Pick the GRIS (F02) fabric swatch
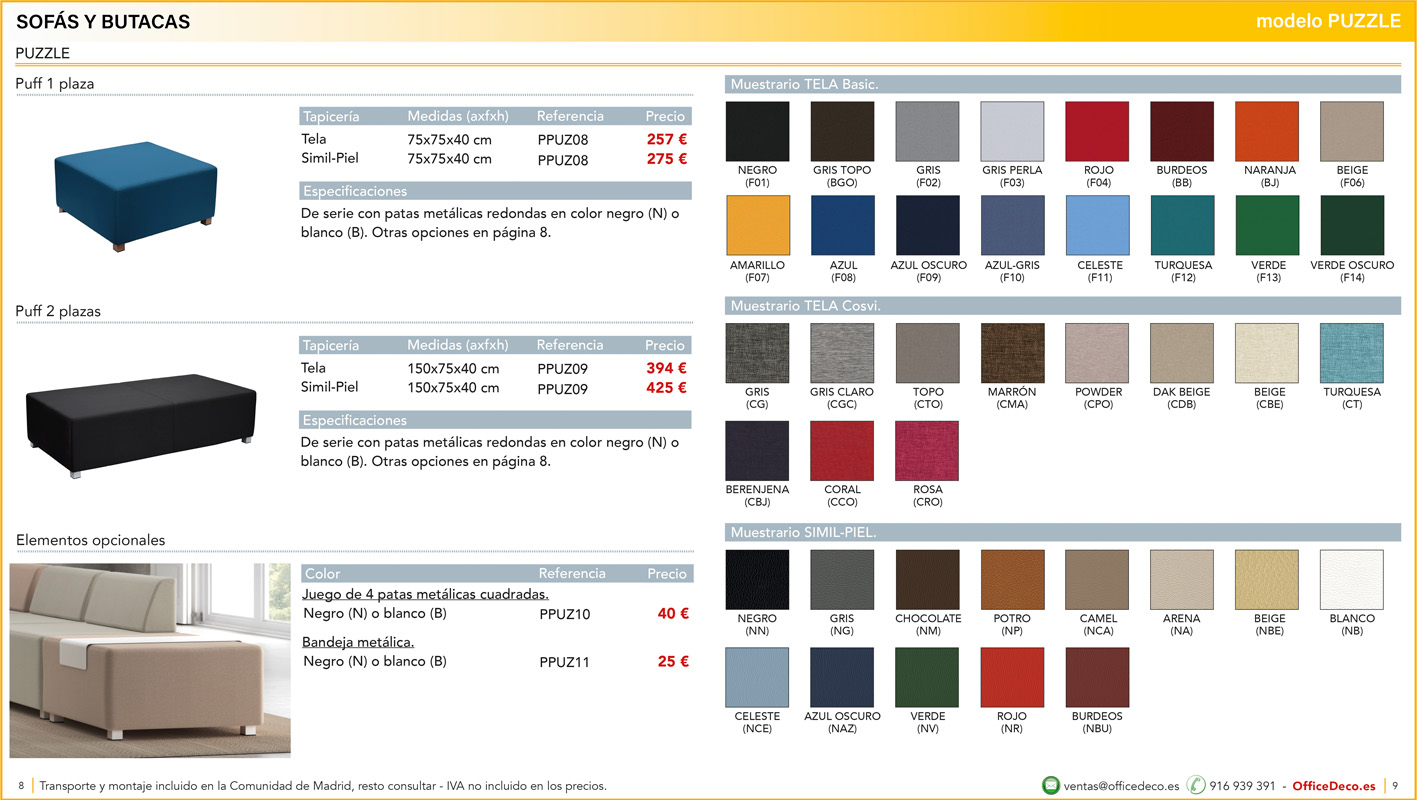 pyautogui.click(x=927, y=131)
